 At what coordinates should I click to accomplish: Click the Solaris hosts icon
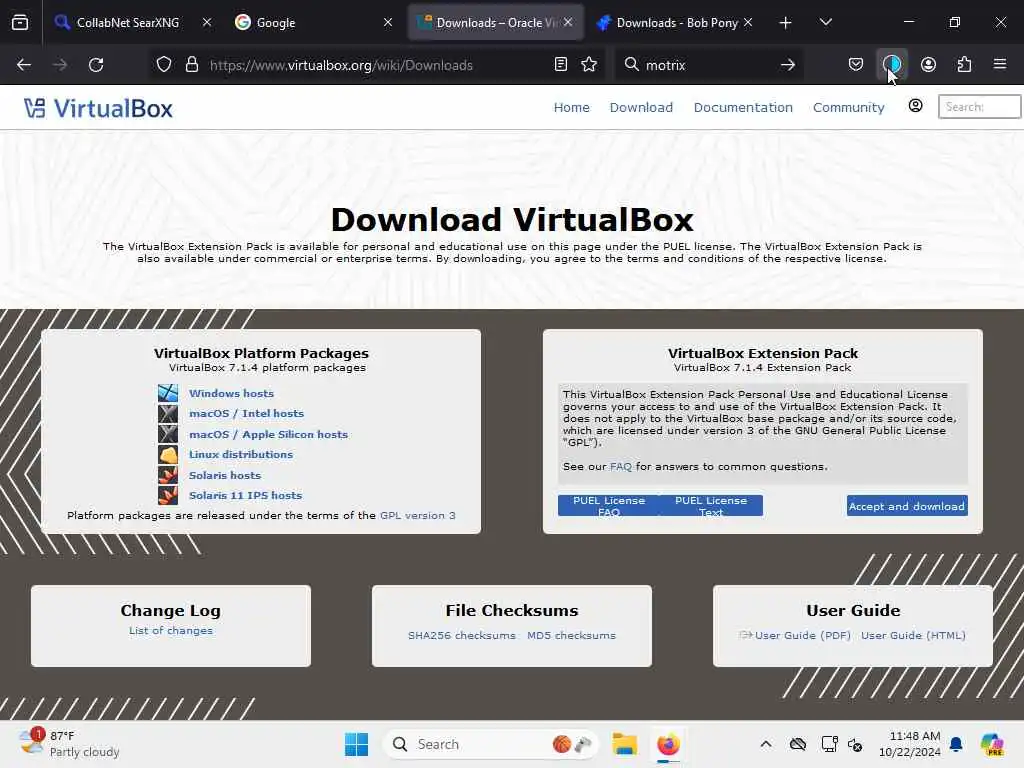pos(168,475)
